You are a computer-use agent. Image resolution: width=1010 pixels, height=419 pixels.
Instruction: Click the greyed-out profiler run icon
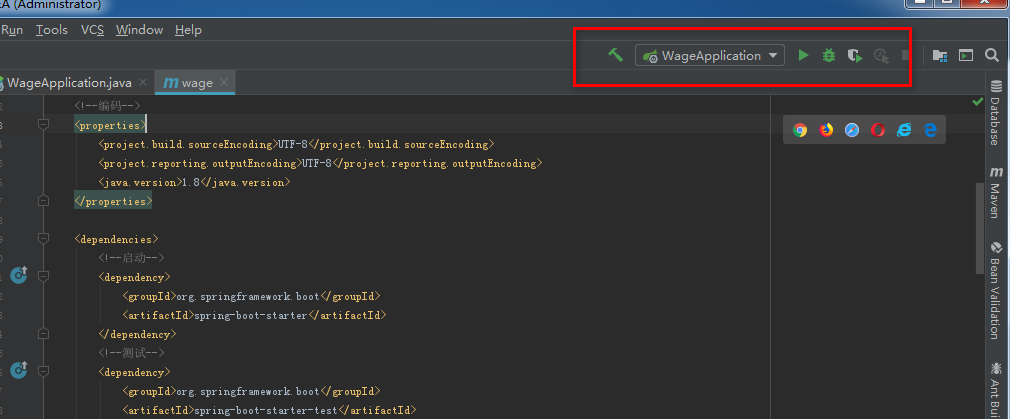[881, 56]
